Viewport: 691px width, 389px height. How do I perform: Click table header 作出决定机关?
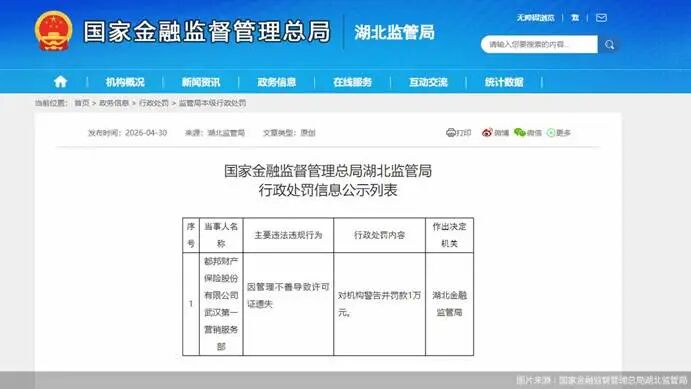click(x=449, y=235)
